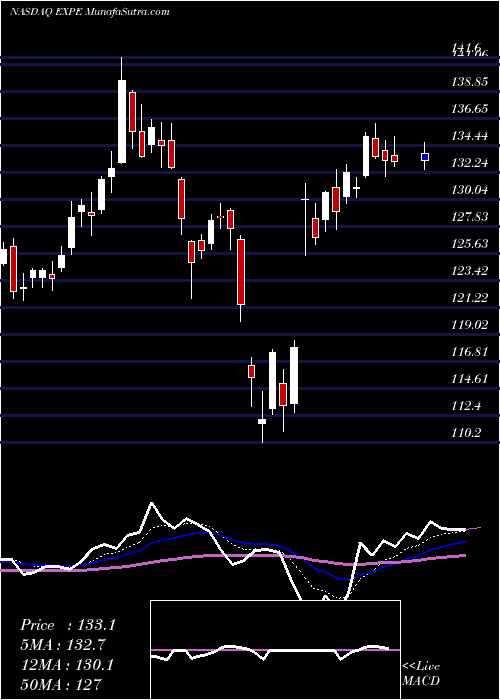Click the MACD inset chart panel

tap(275, 650)
